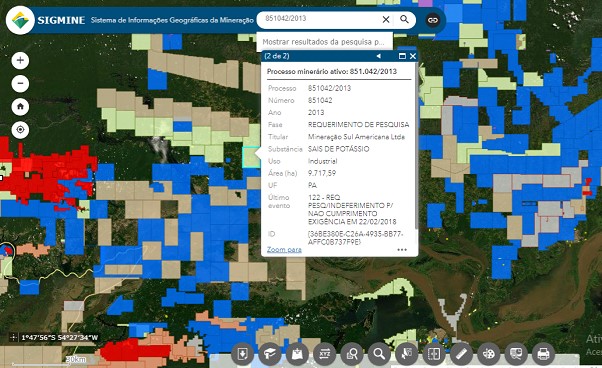Click the link share icon
This screenshot has height=368, width=602.
coord(433,20)
